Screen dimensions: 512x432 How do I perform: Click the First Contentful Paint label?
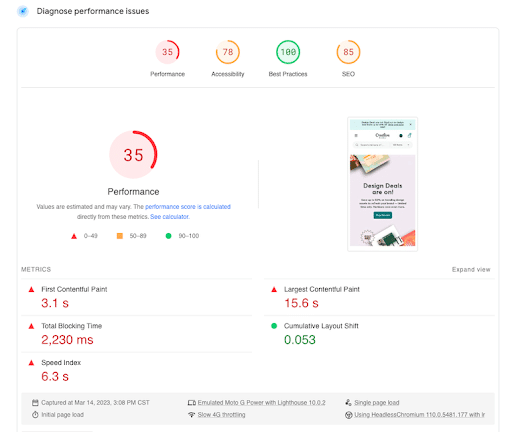74,289
